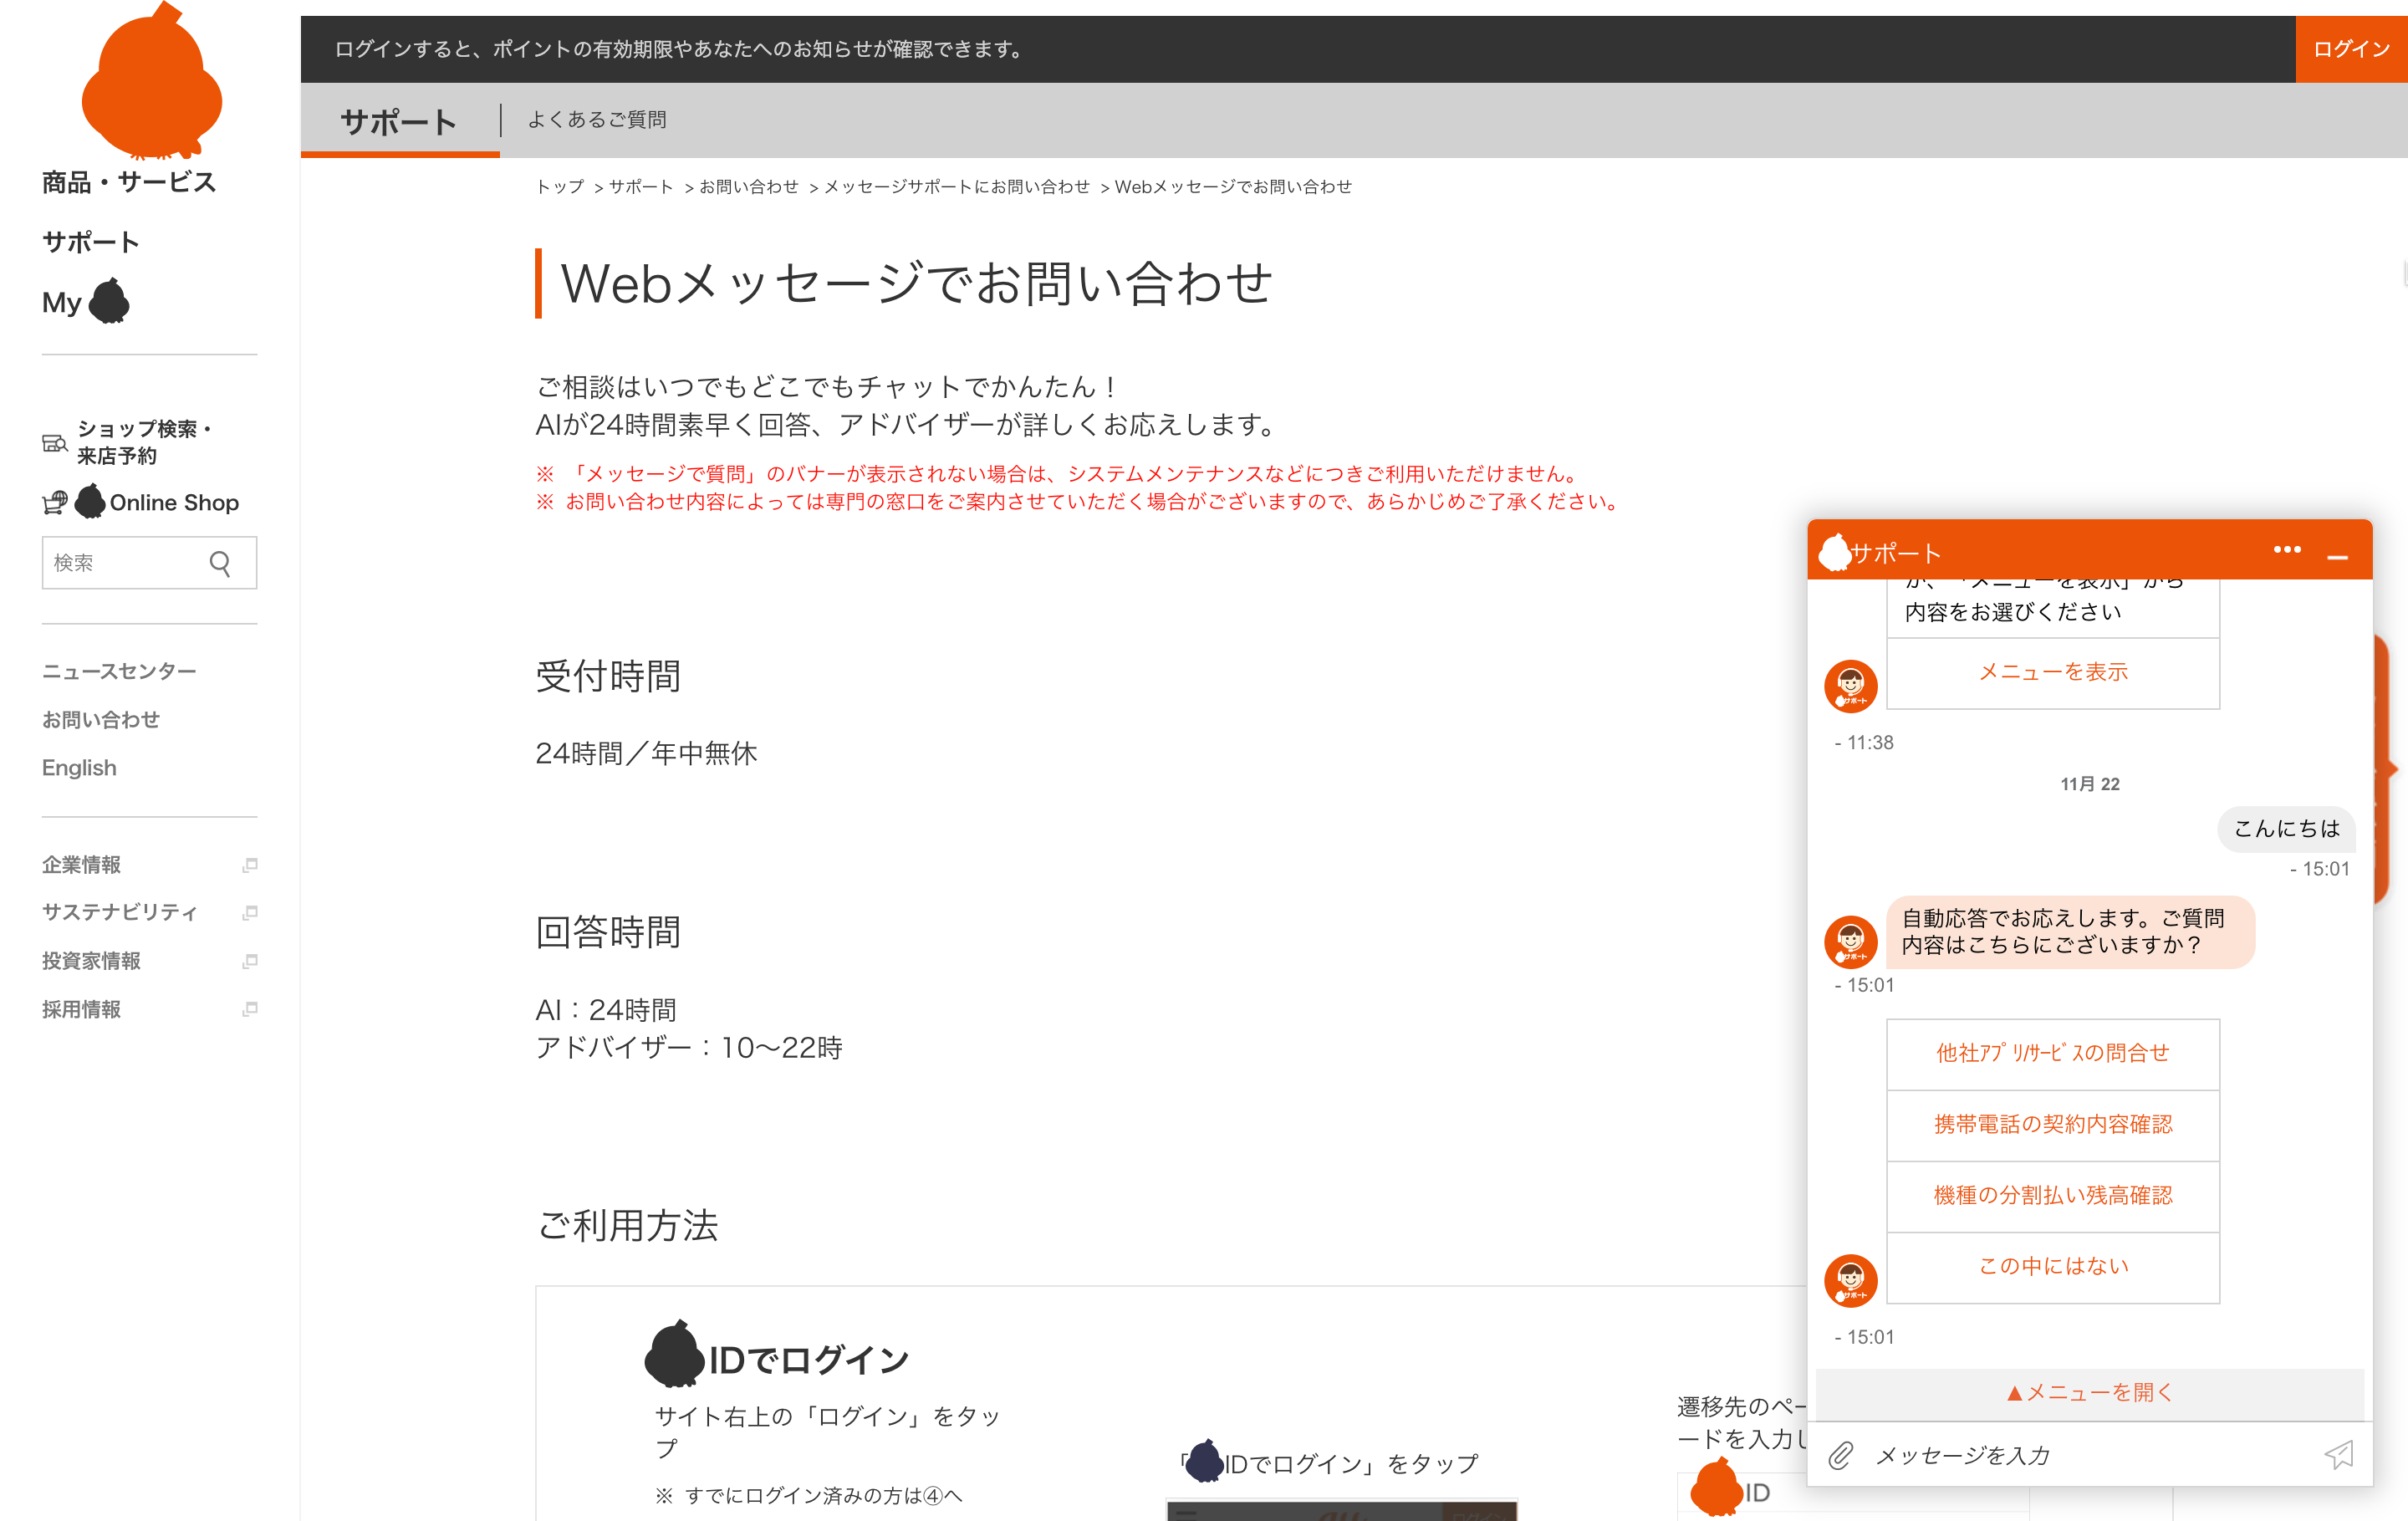Screen dimensions: 2408x1521
Task: Open ショップ検索・来店予約 via the shop icon
Action: (x=55, y=442)
